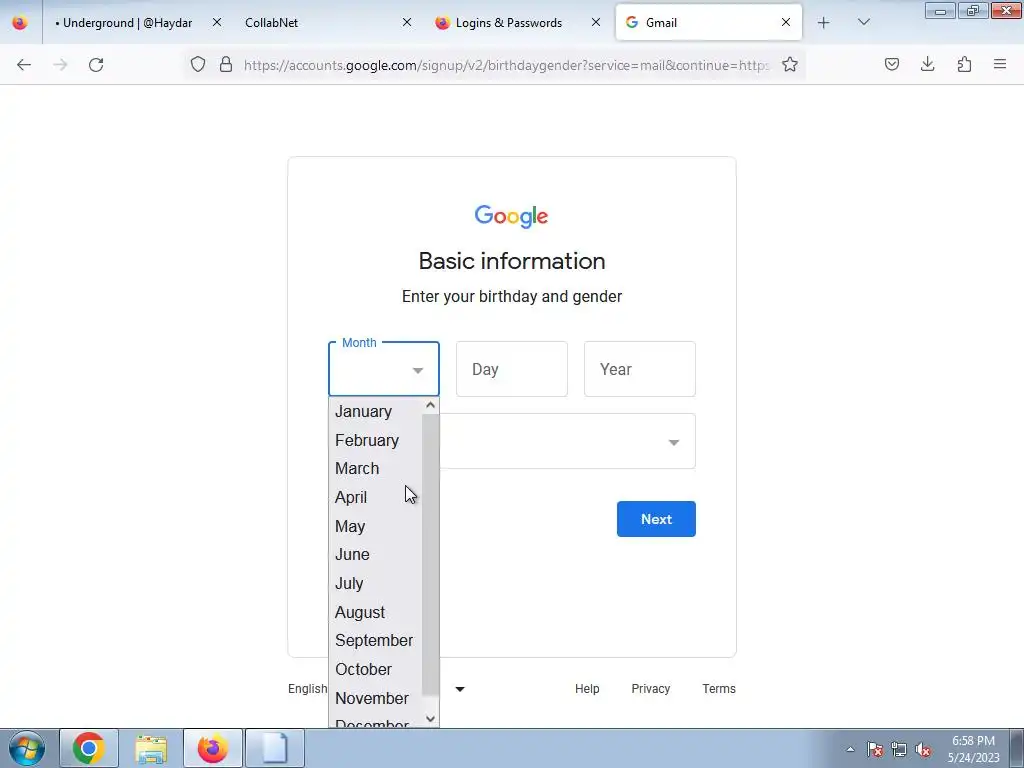Click the pinned Firefox tab

coord(20,23)
